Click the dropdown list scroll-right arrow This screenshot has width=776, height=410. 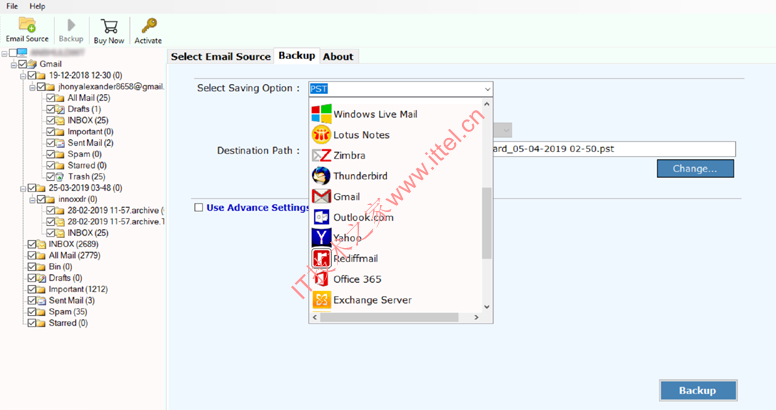[x=476, y=317]
